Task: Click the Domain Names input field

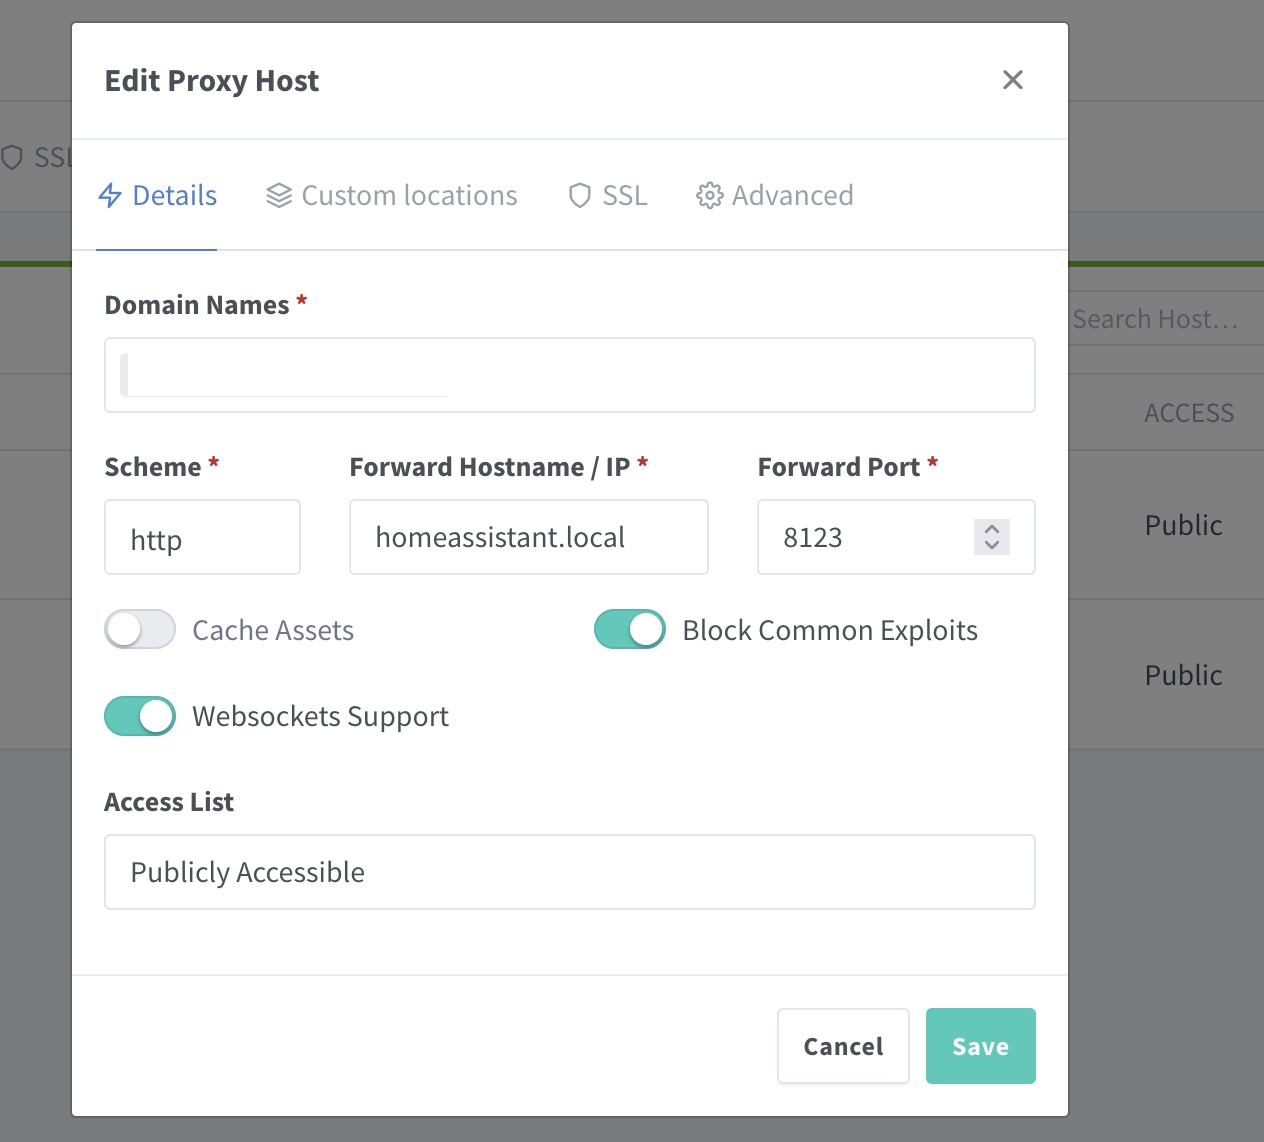Action: [570, 375]
